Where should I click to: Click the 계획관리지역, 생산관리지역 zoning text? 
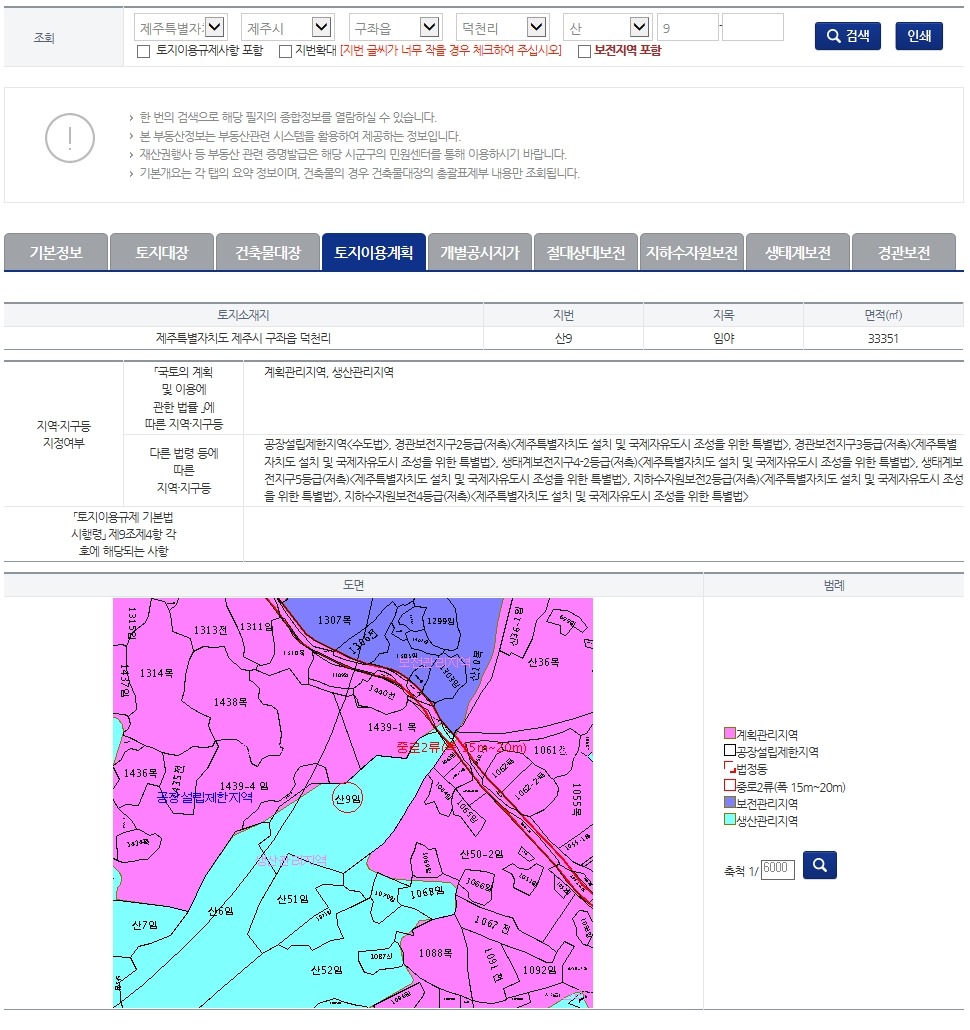click(329, 372)
